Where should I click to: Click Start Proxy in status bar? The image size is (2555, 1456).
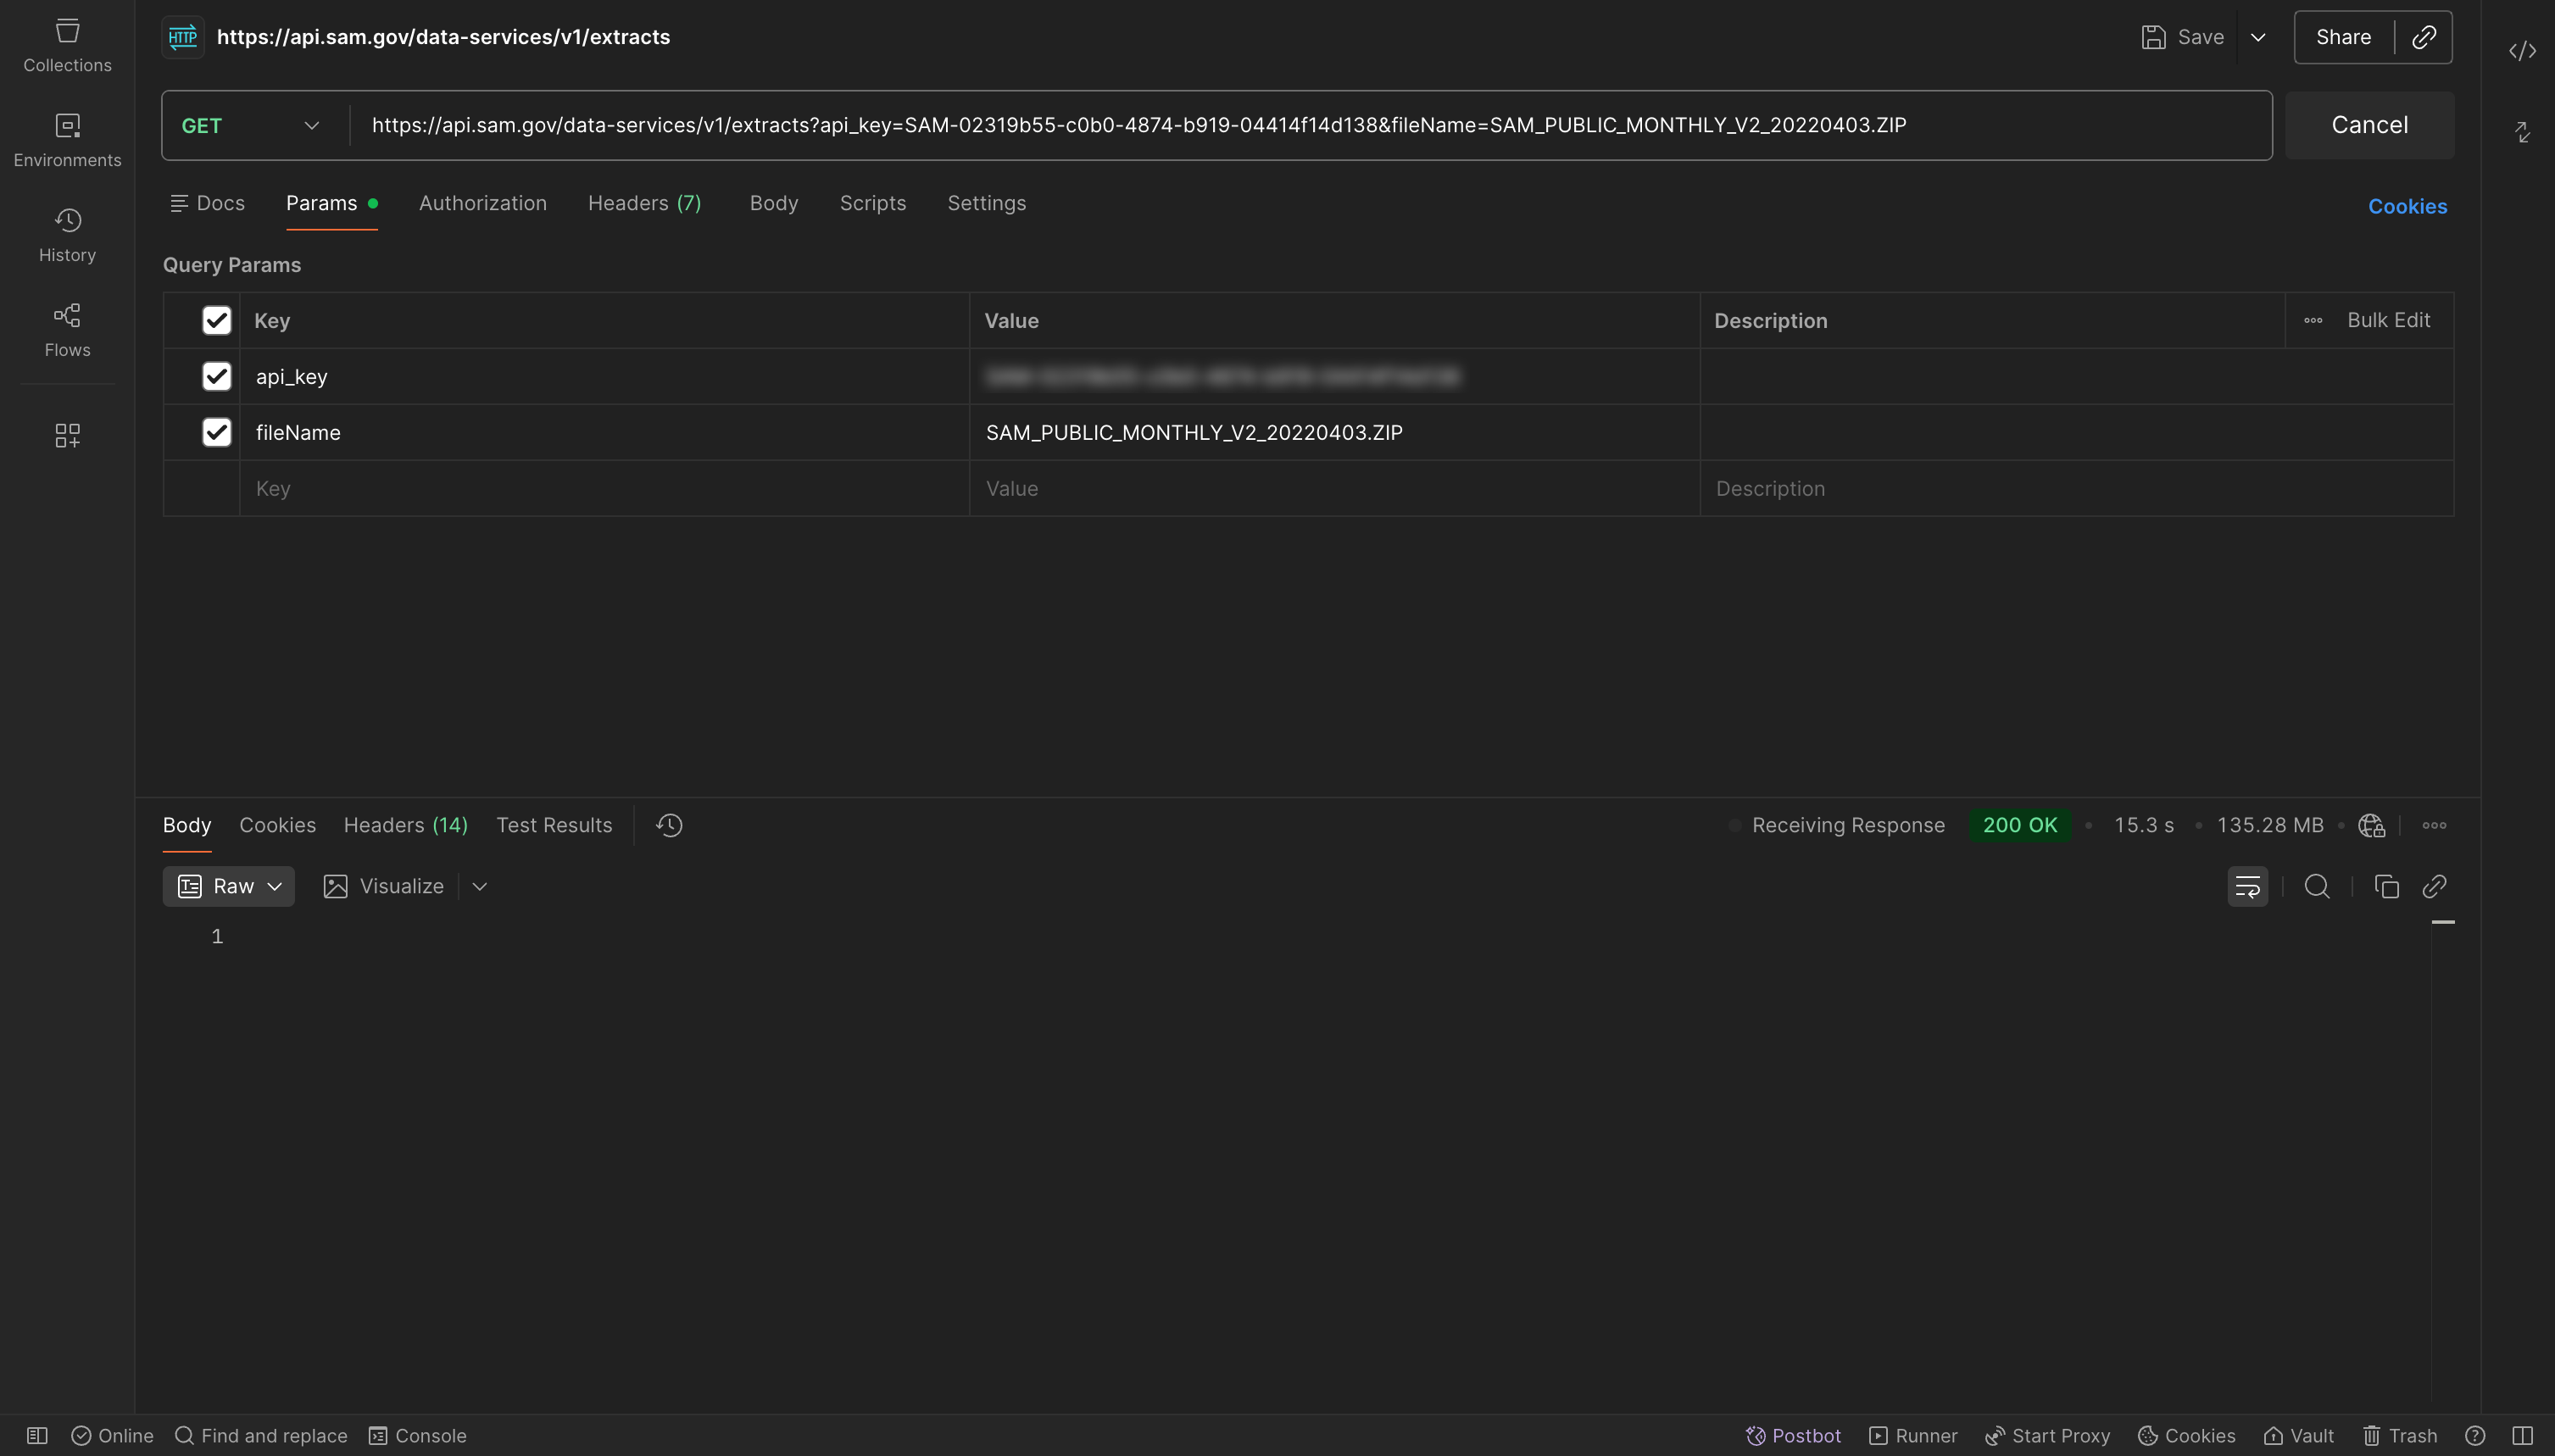[x=2047, y=1435]
